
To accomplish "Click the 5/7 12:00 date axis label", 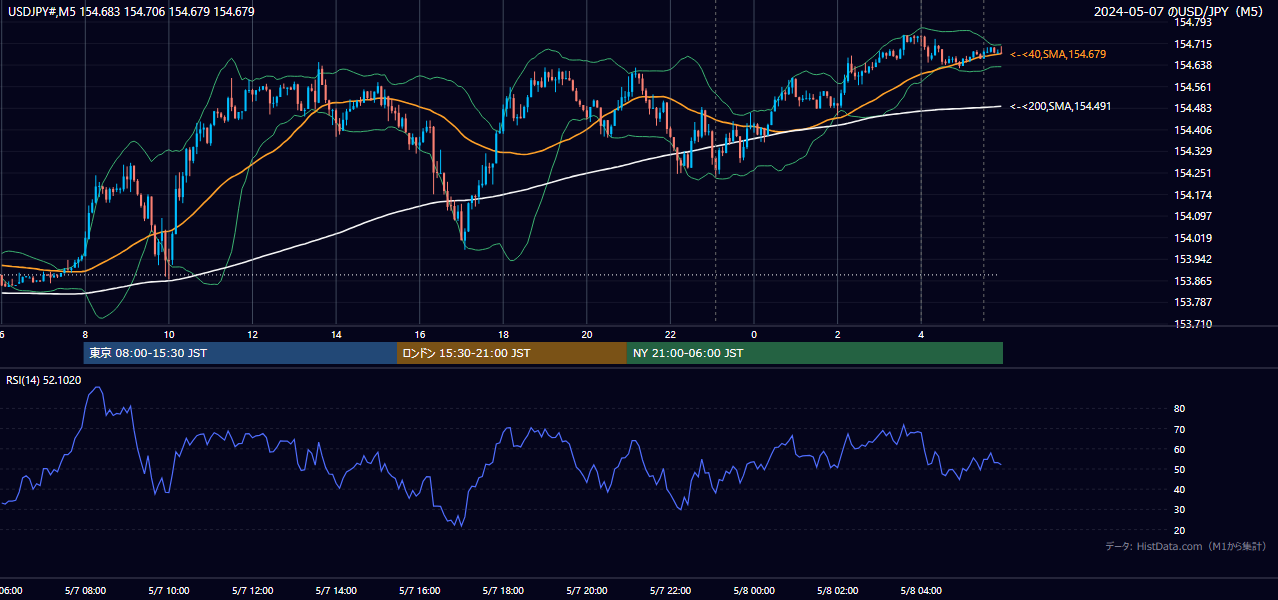I will 252,591.
